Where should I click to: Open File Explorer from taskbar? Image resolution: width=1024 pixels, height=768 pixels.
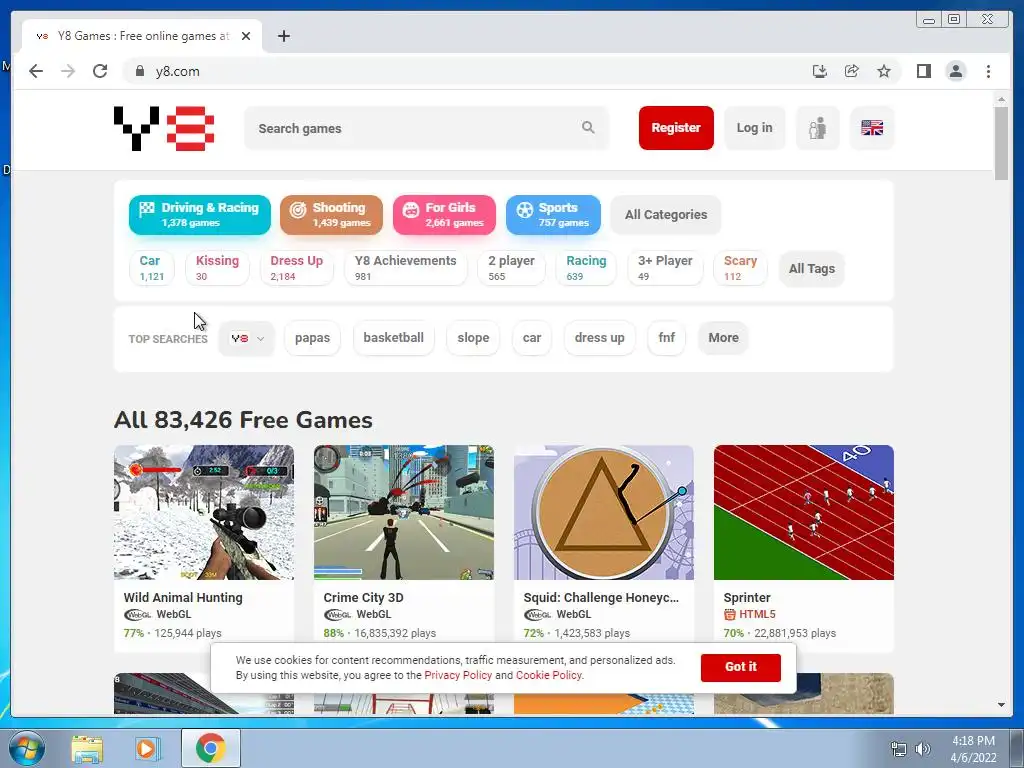point(87,748)
